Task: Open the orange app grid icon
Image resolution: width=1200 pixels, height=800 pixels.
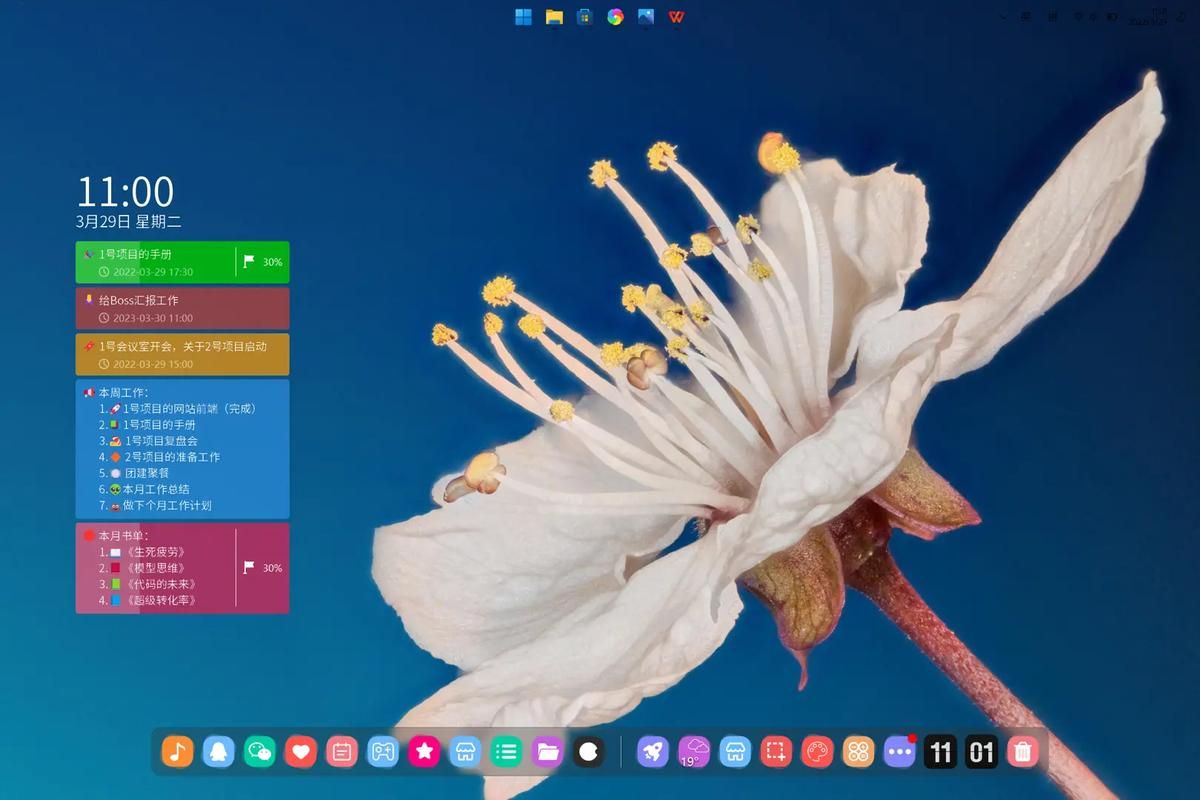Action: pyautogui.click(x=859, y=751)
